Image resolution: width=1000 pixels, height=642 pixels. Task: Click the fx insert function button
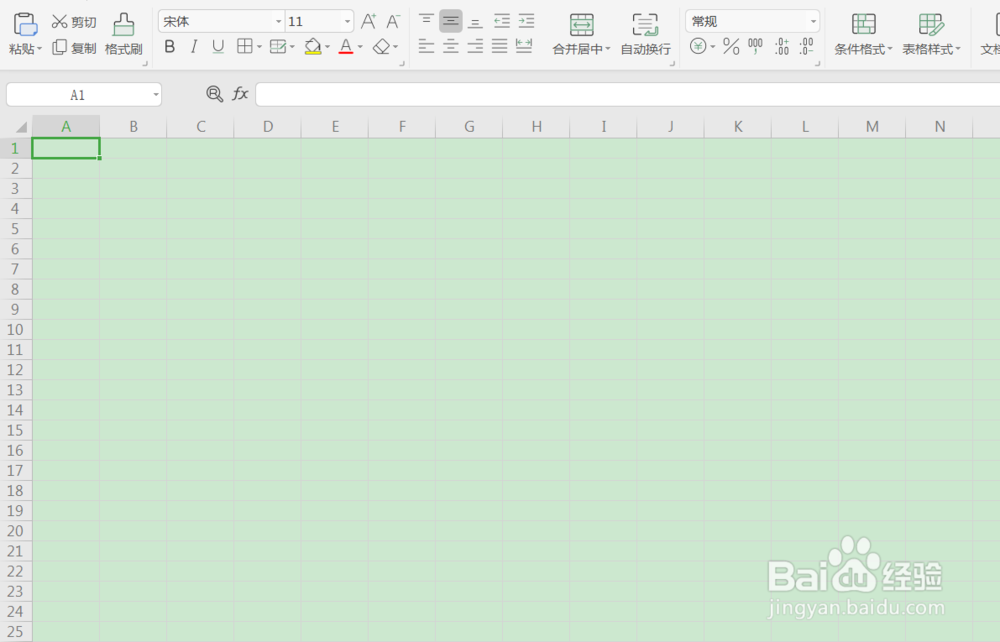pyautogui.click(x=240, y=94)
